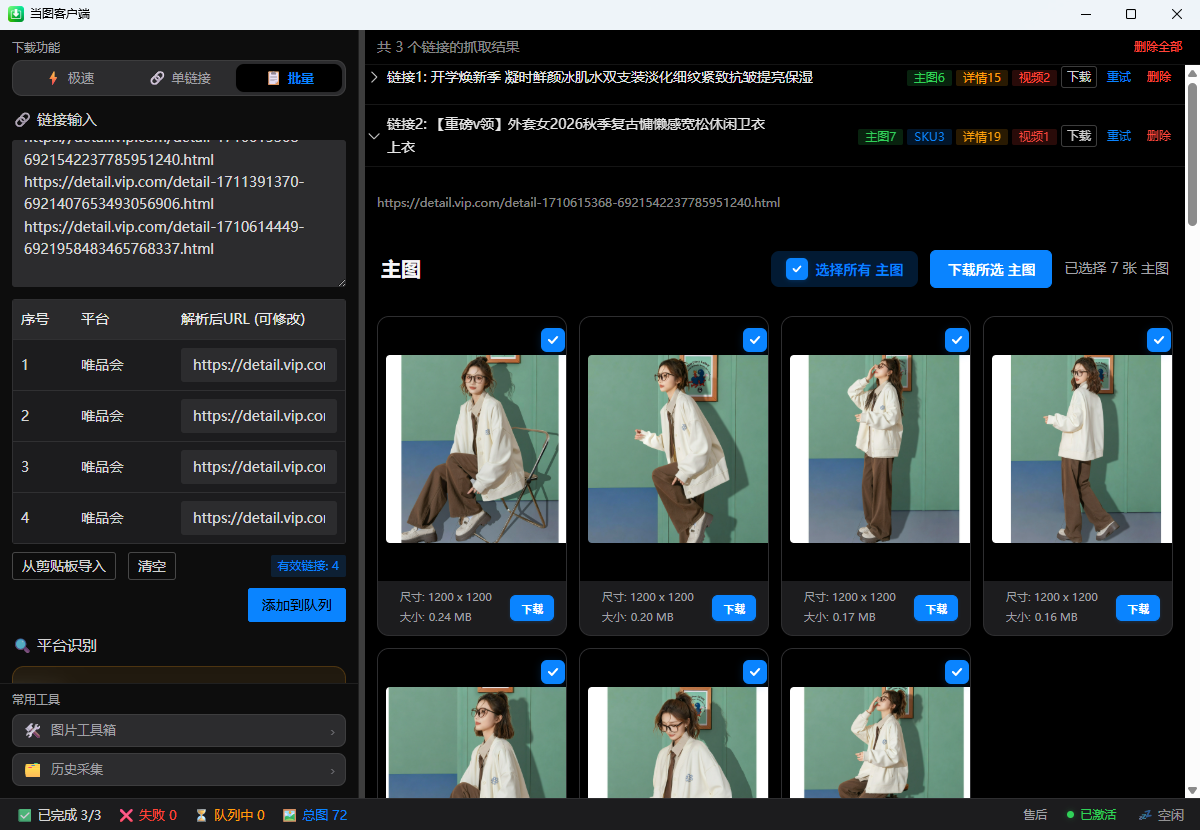The image size is (1200, 830).
Task: Select the 批量 tab
Action: [289, 78]
